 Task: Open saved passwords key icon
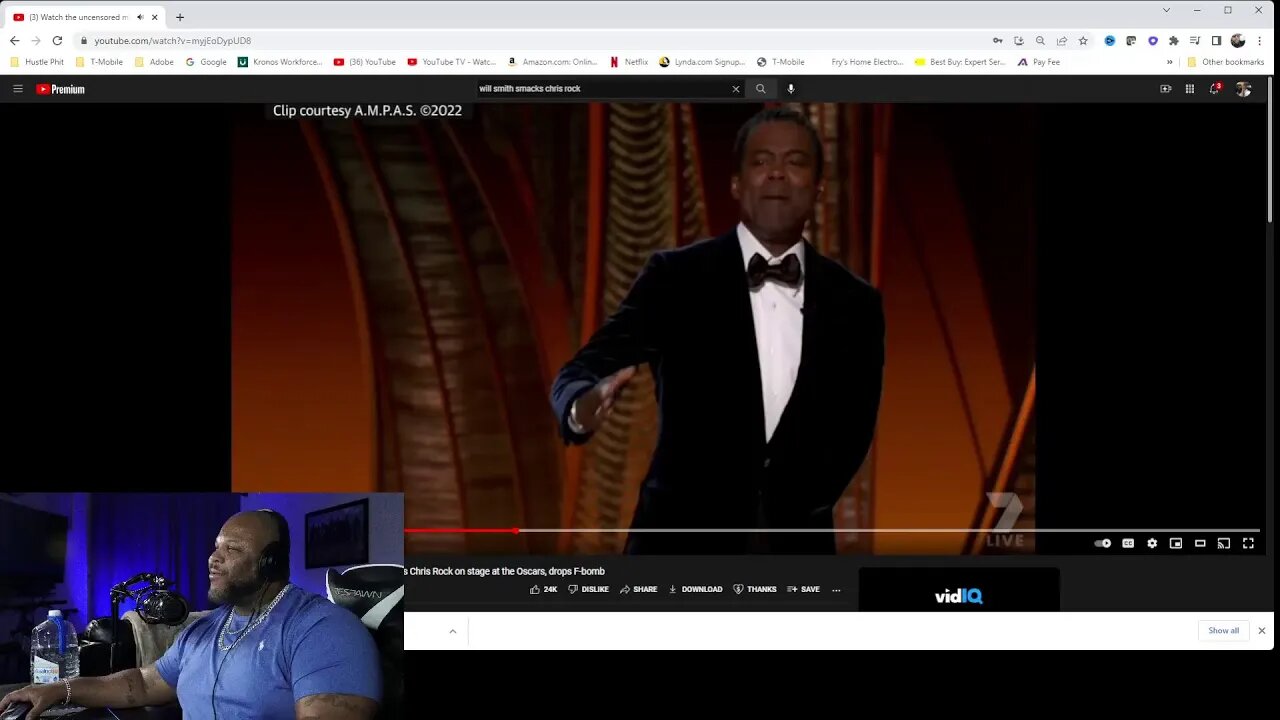pyautogui.click(x=997, y=41)
